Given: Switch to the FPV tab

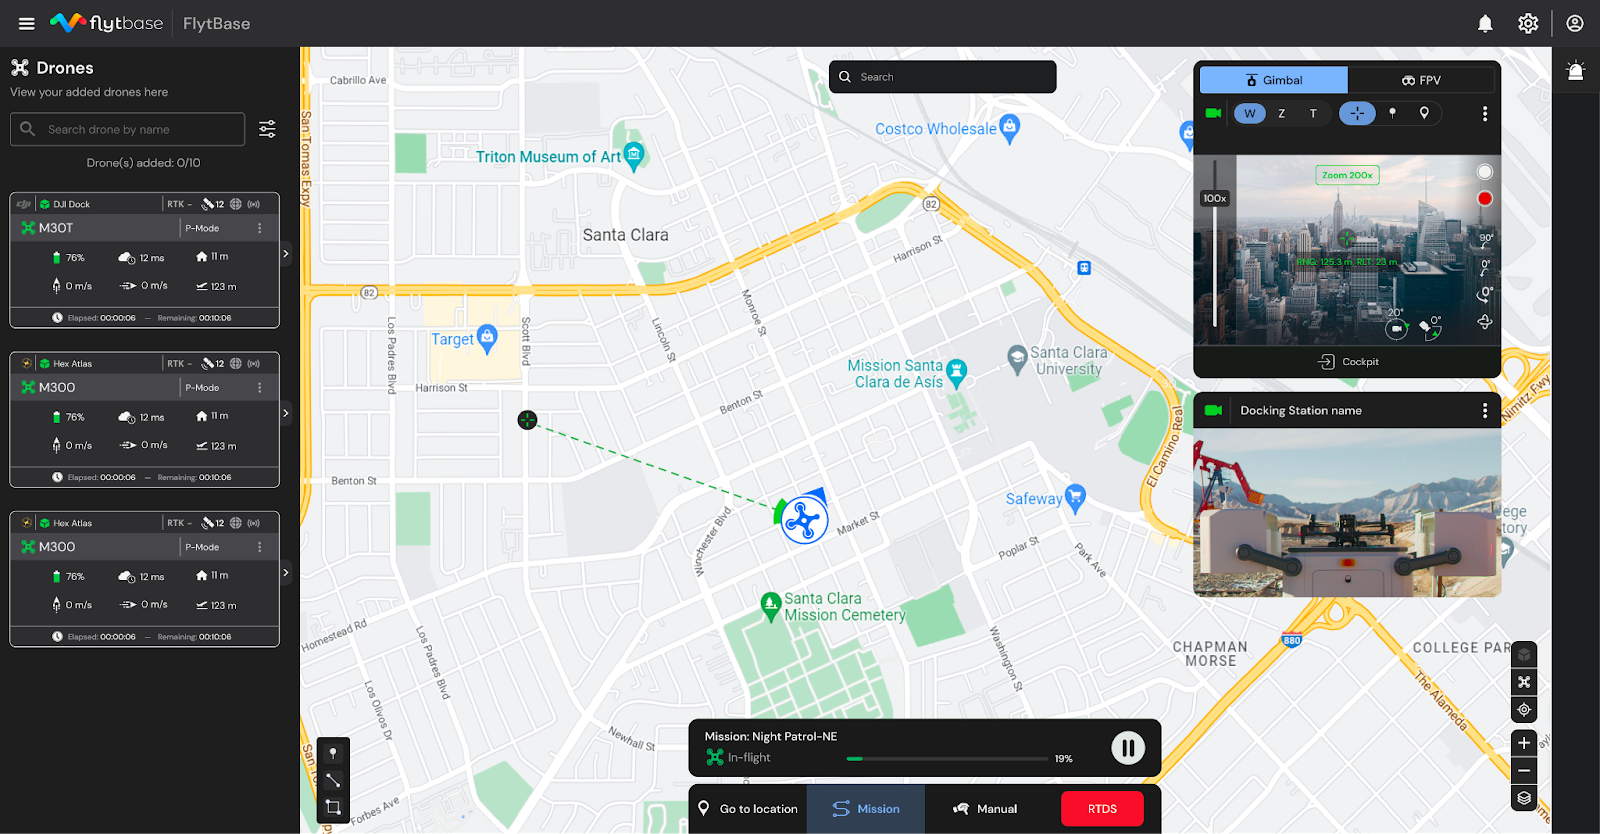Looking at the screenshot, I should click(x=1421, y=80).
